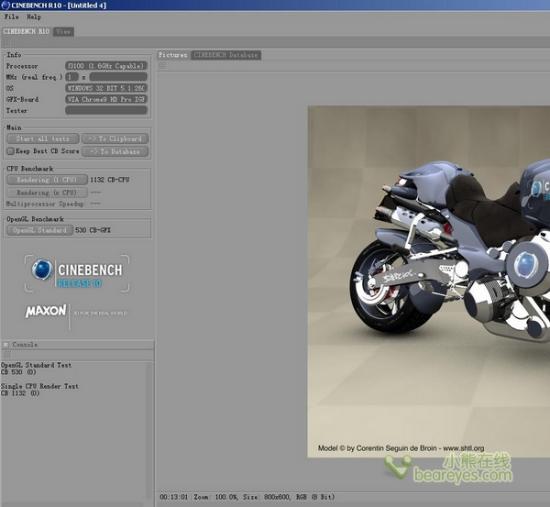Click the MHz multiplier field showing 1
This screenshot has width=550, height=507.
(x=72, y=77)
